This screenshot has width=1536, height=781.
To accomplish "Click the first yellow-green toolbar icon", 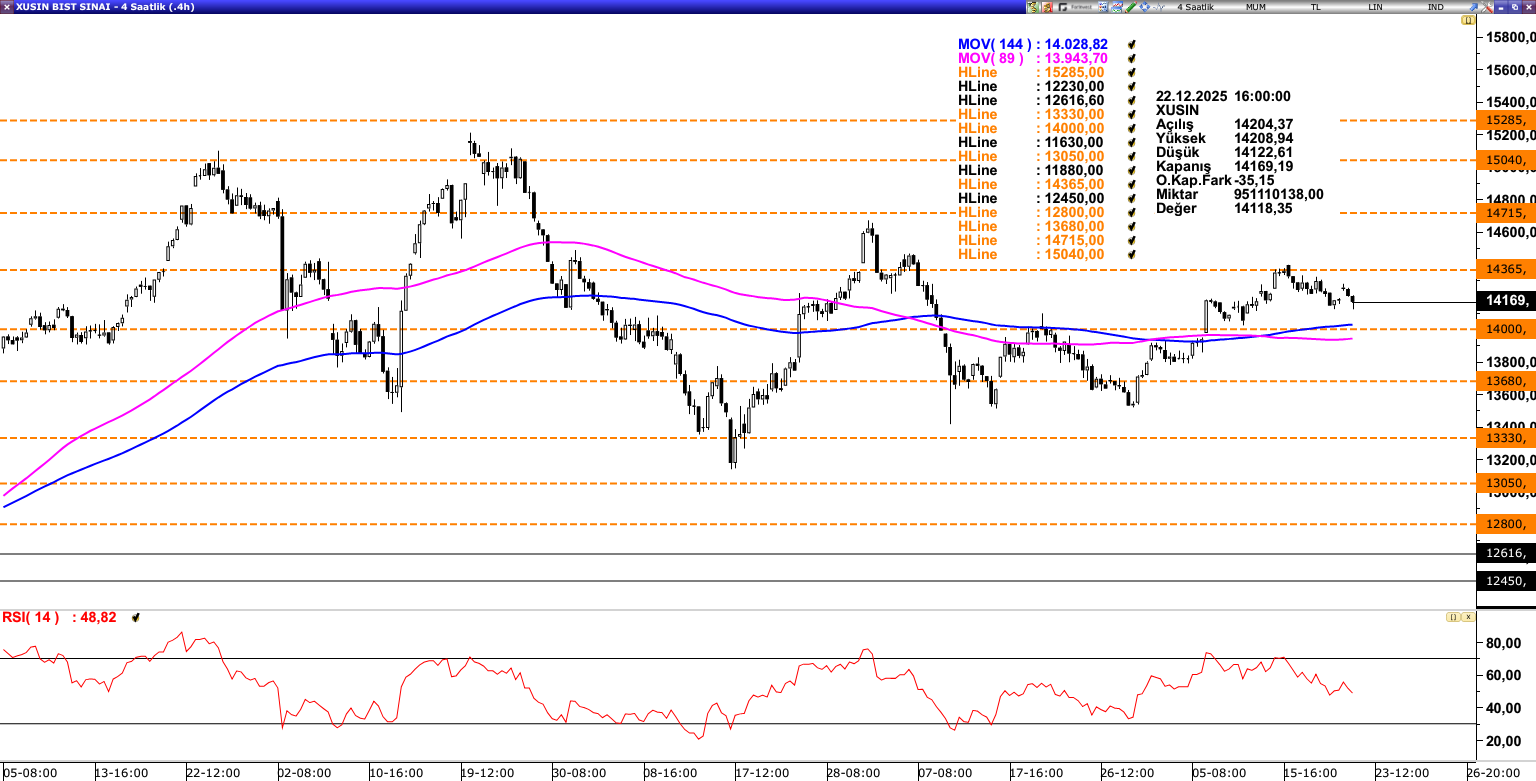I will 1033,7.
